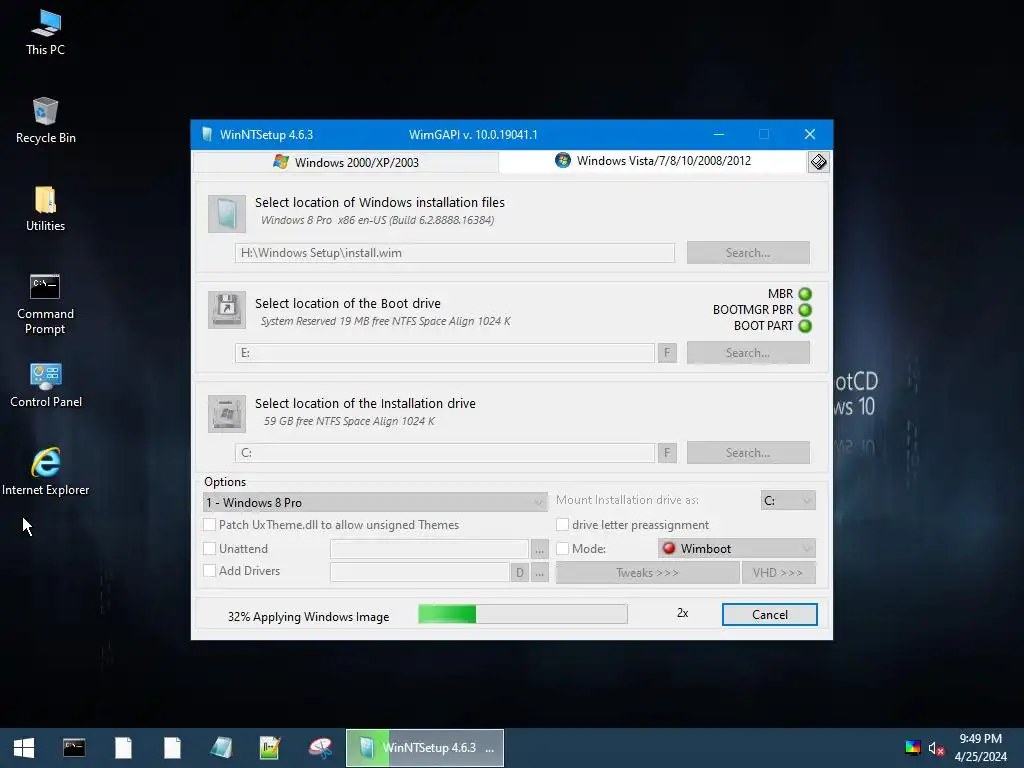Open the Tweaks >>> panel
Screen dimensions: 1024x768
[x=647, y=573]
